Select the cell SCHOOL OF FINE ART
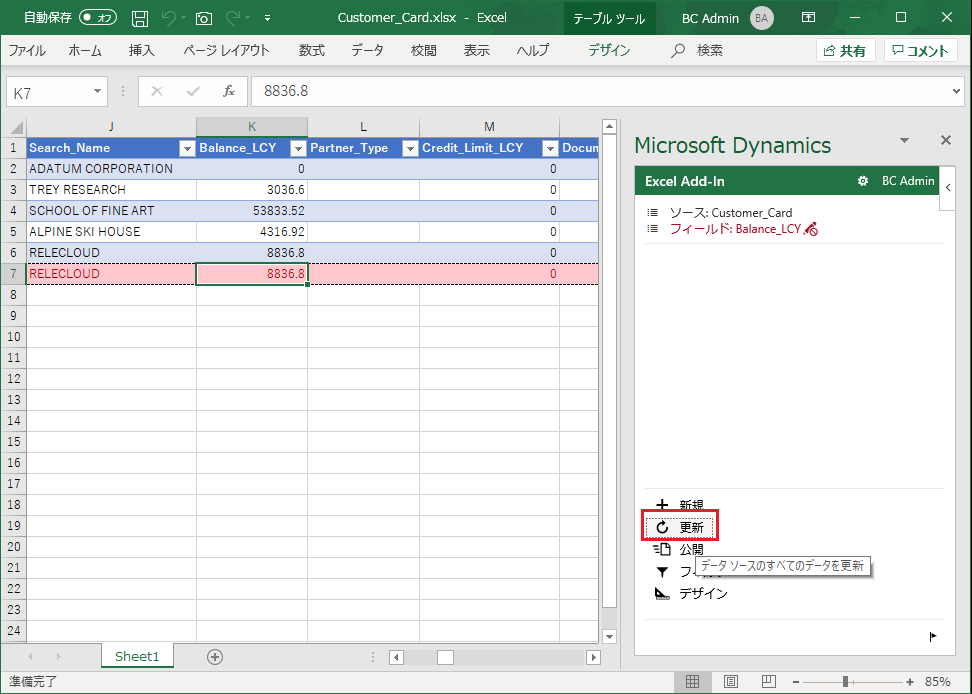This screenshot has height=694, width=972. tap(112, 211)
